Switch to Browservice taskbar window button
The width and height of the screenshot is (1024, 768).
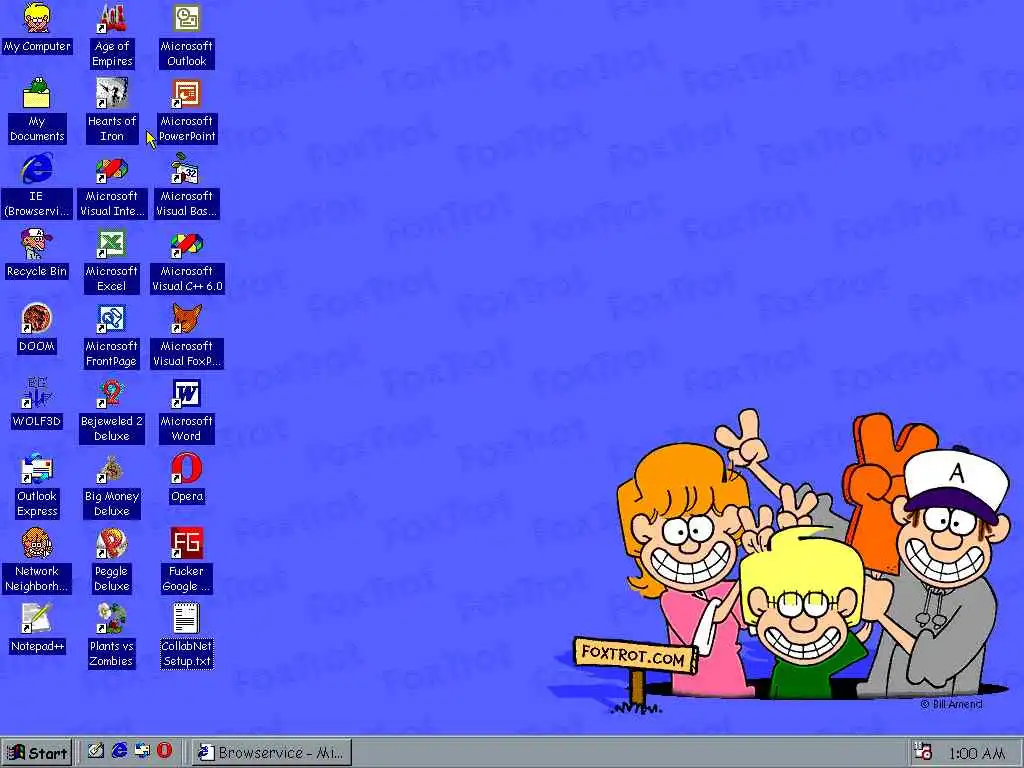(272, 752)
